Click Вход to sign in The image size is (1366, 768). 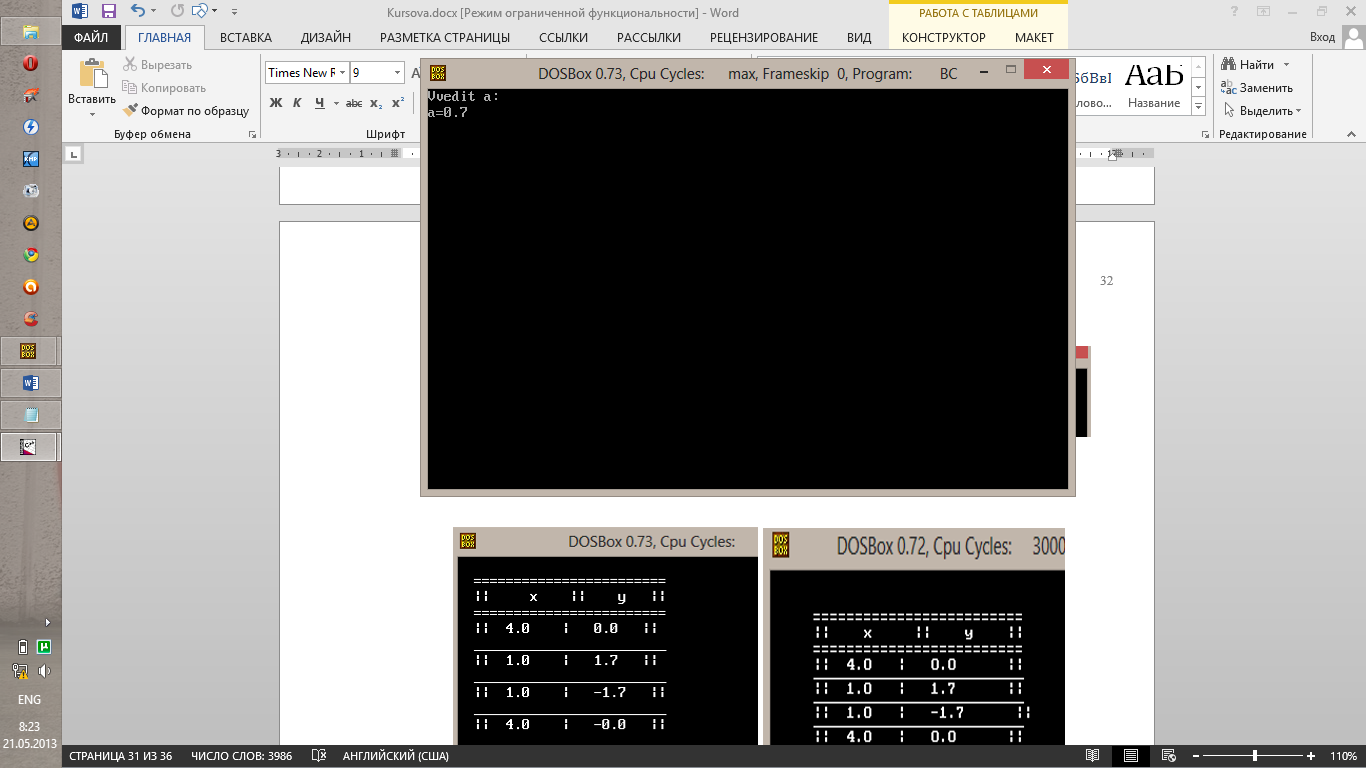[x=1322, y=37]
